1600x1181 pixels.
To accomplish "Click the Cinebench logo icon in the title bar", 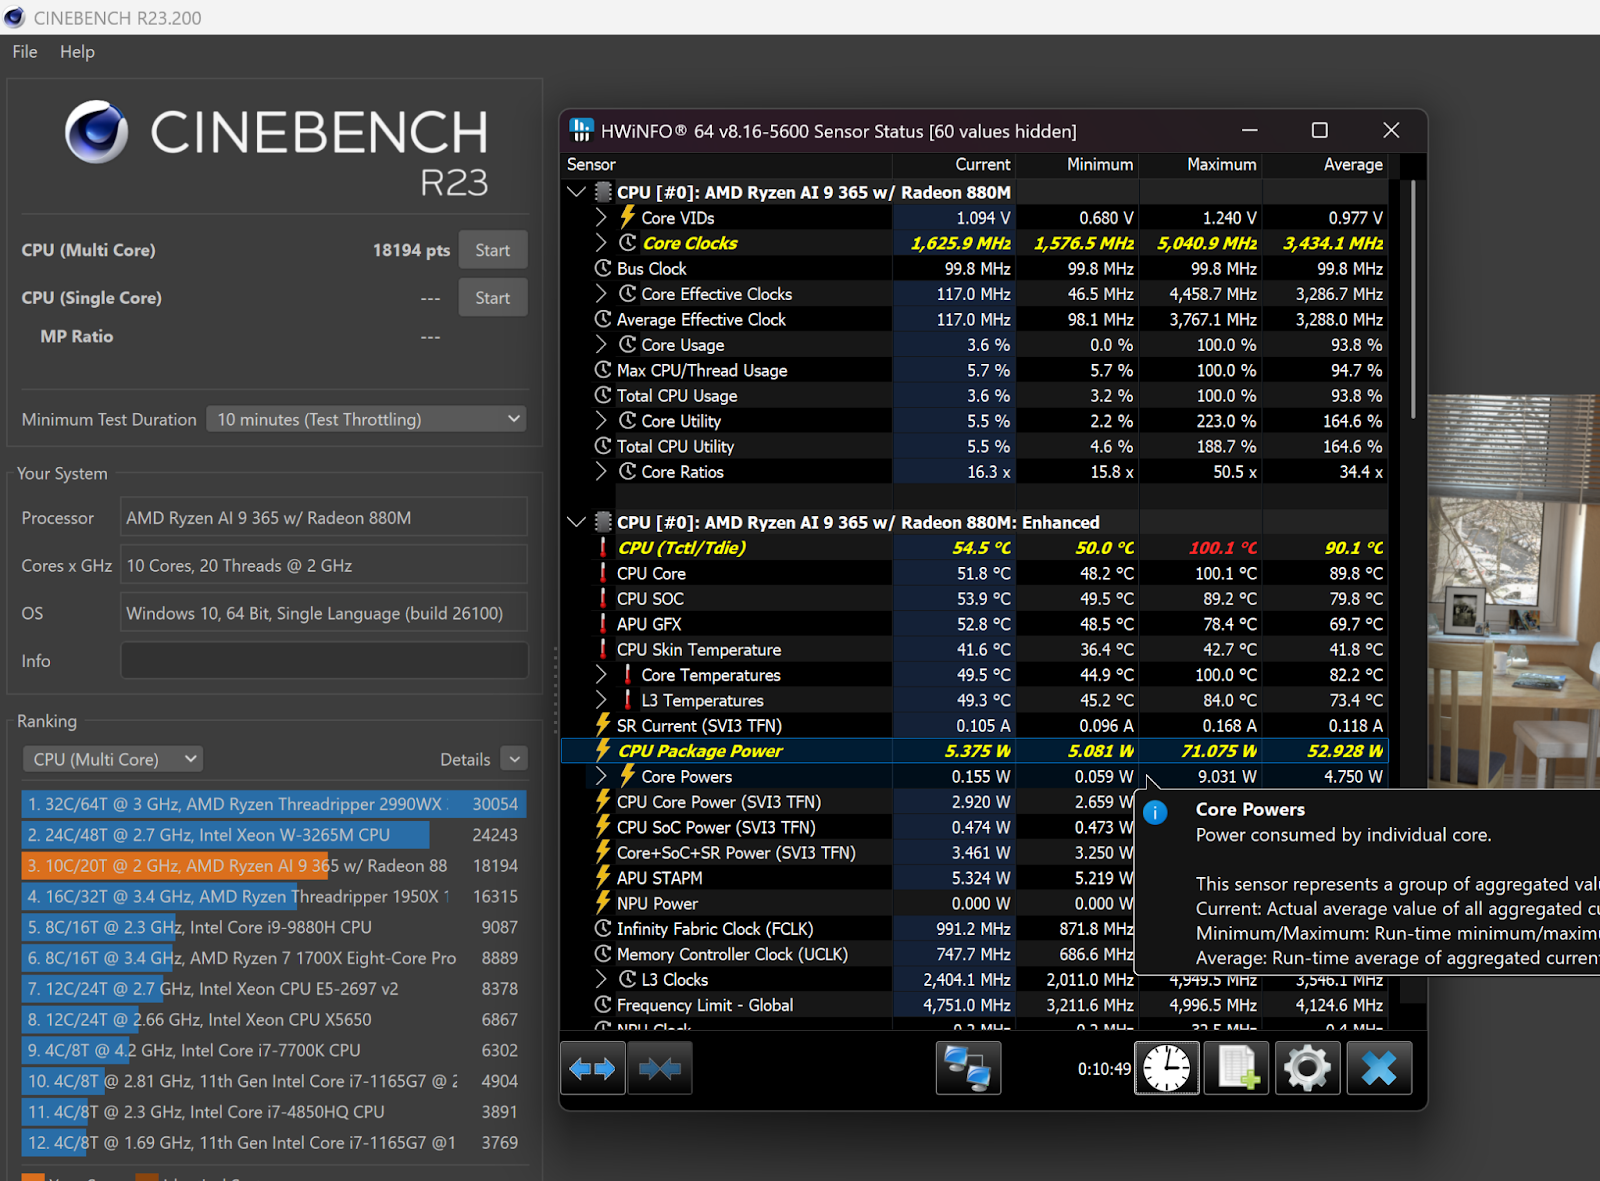I will (15, 17).
